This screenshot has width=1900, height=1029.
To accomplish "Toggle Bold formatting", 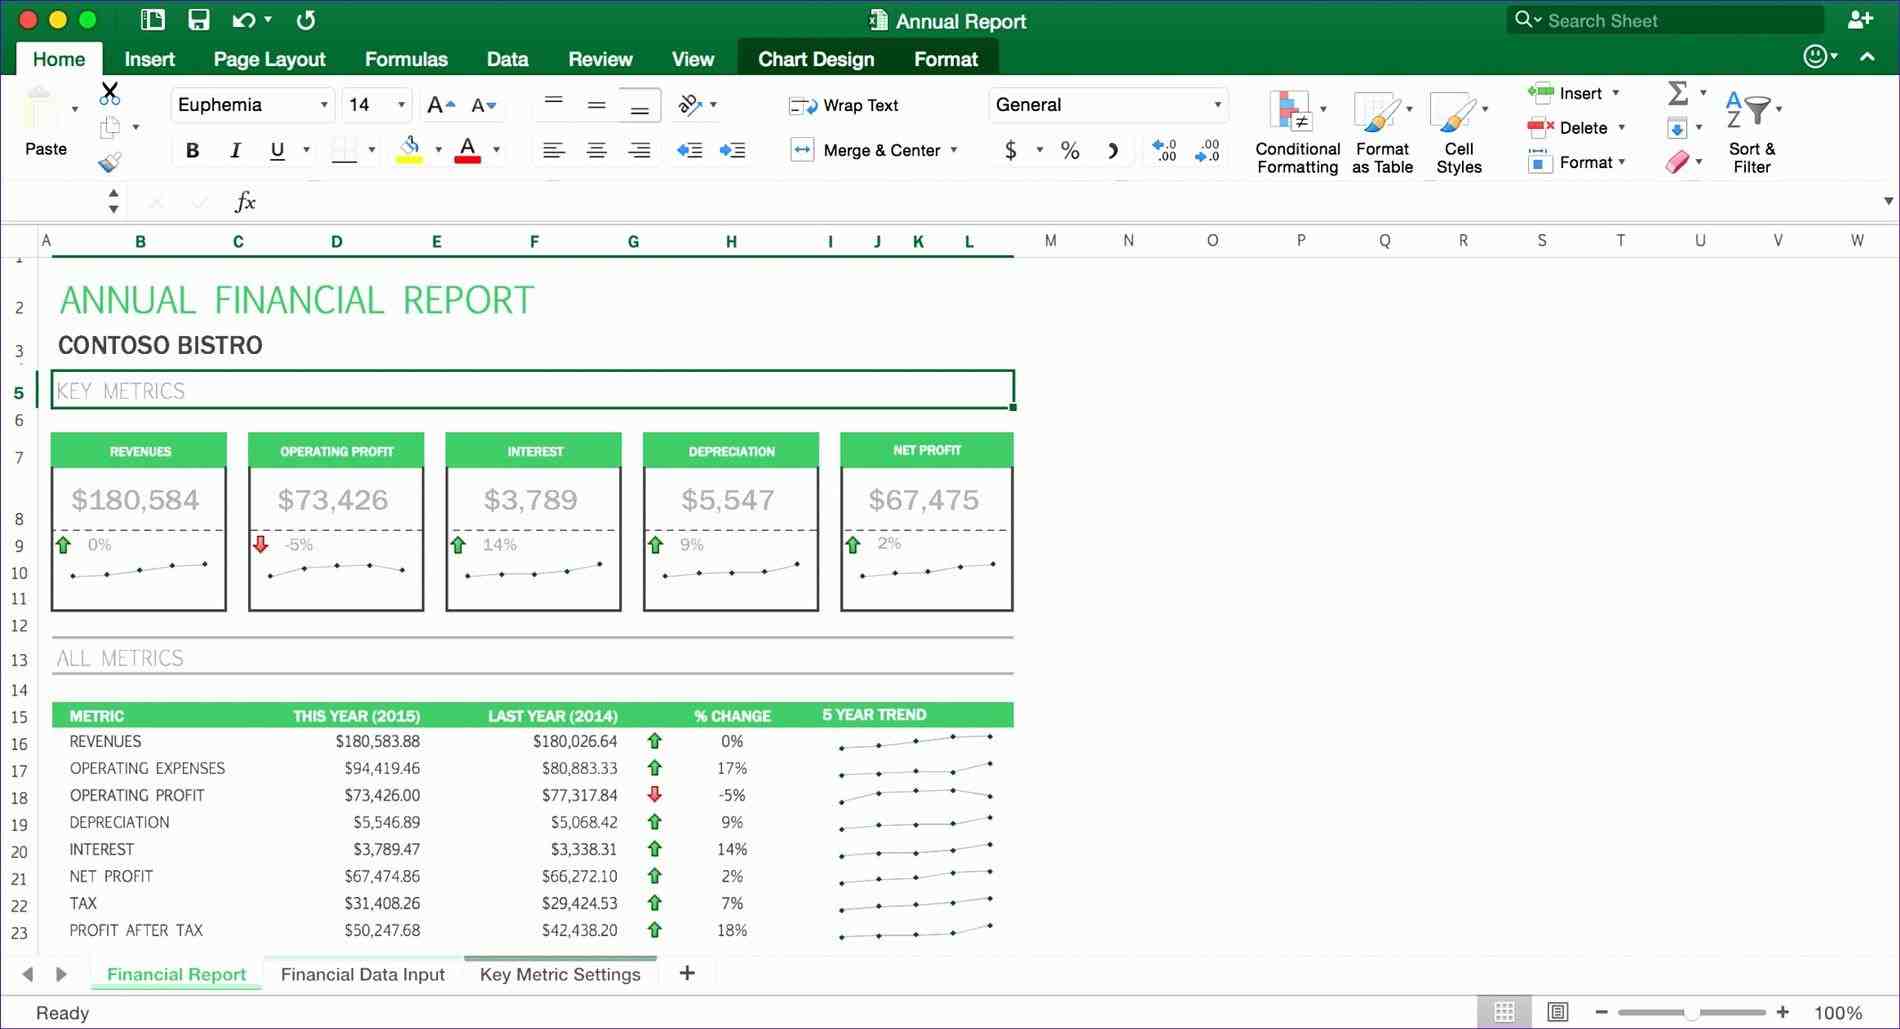I will tap(192, 150).
